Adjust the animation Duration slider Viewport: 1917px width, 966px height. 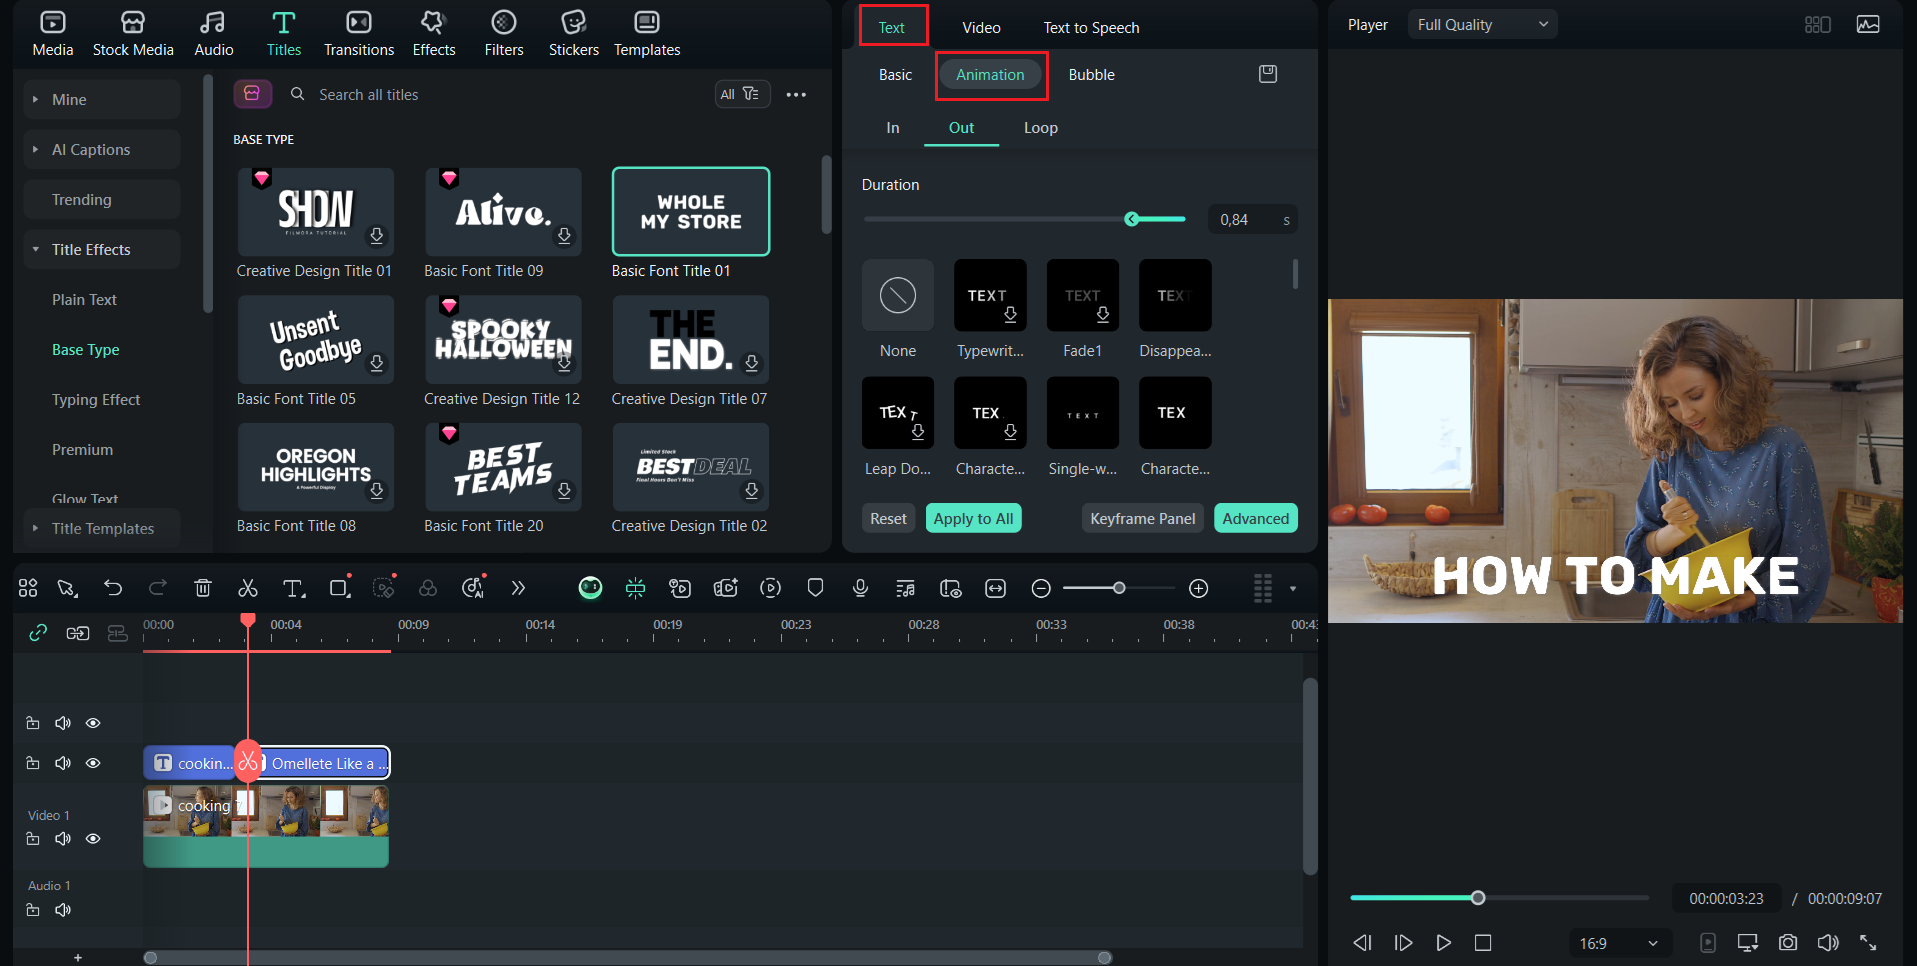[1131, 219]
